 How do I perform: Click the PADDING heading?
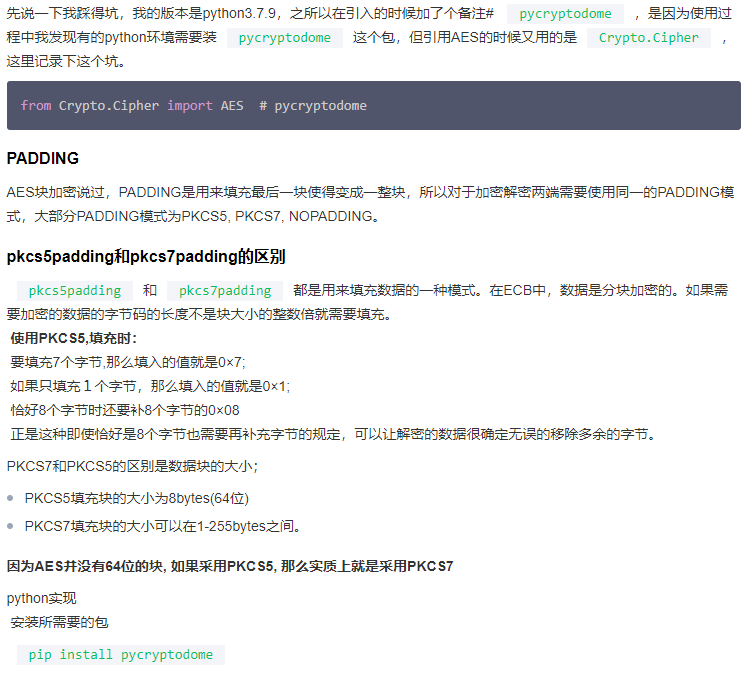pyautogui.click(x=43, y=158)
